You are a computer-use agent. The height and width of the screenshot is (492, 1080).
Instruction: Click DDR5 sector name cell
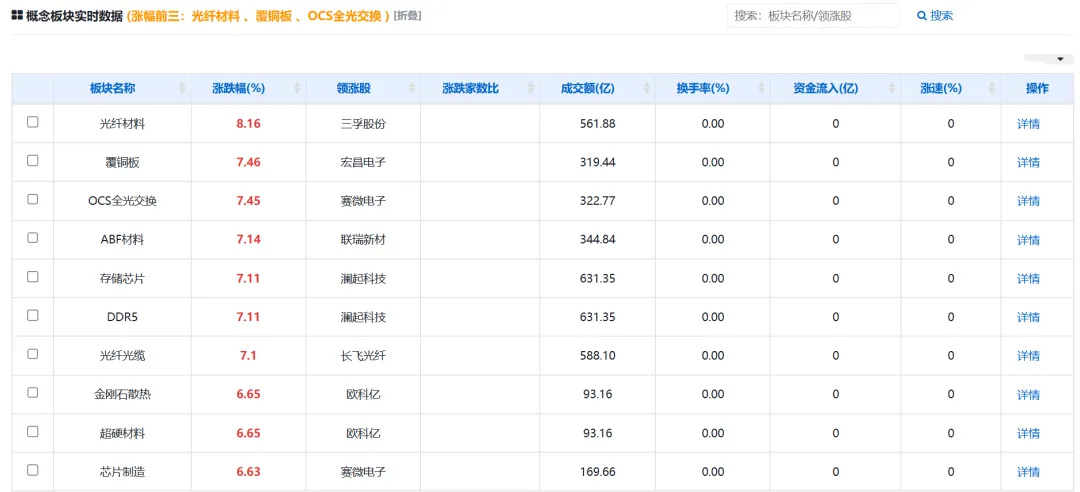tap(122, 317)
